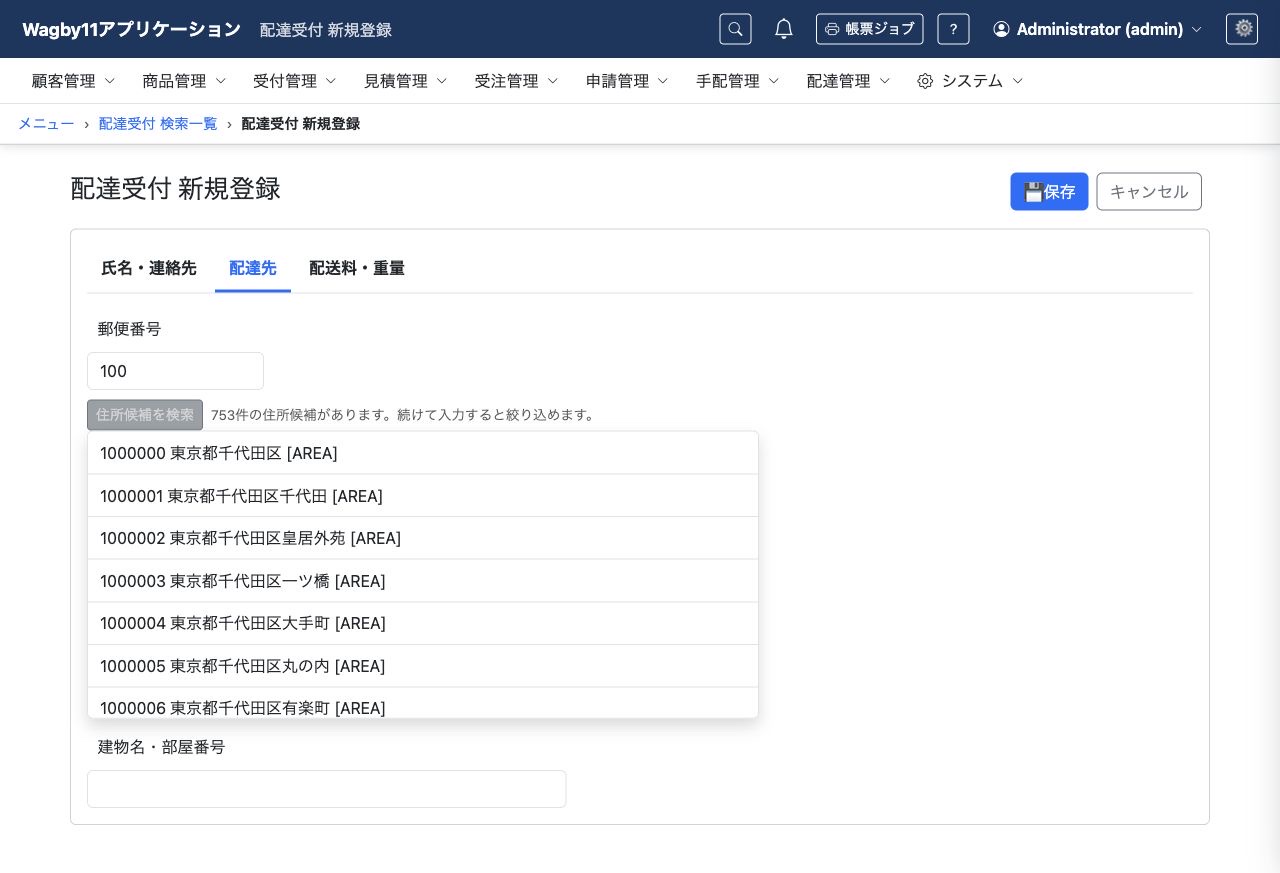Click the 保存 save button

click(x=1049, y=192)
